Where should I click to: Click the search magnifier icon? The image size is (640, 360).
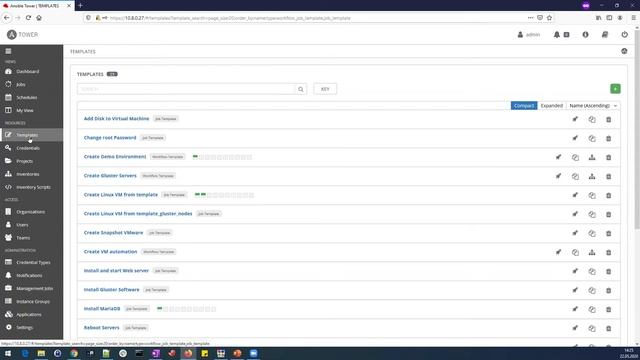301,89
